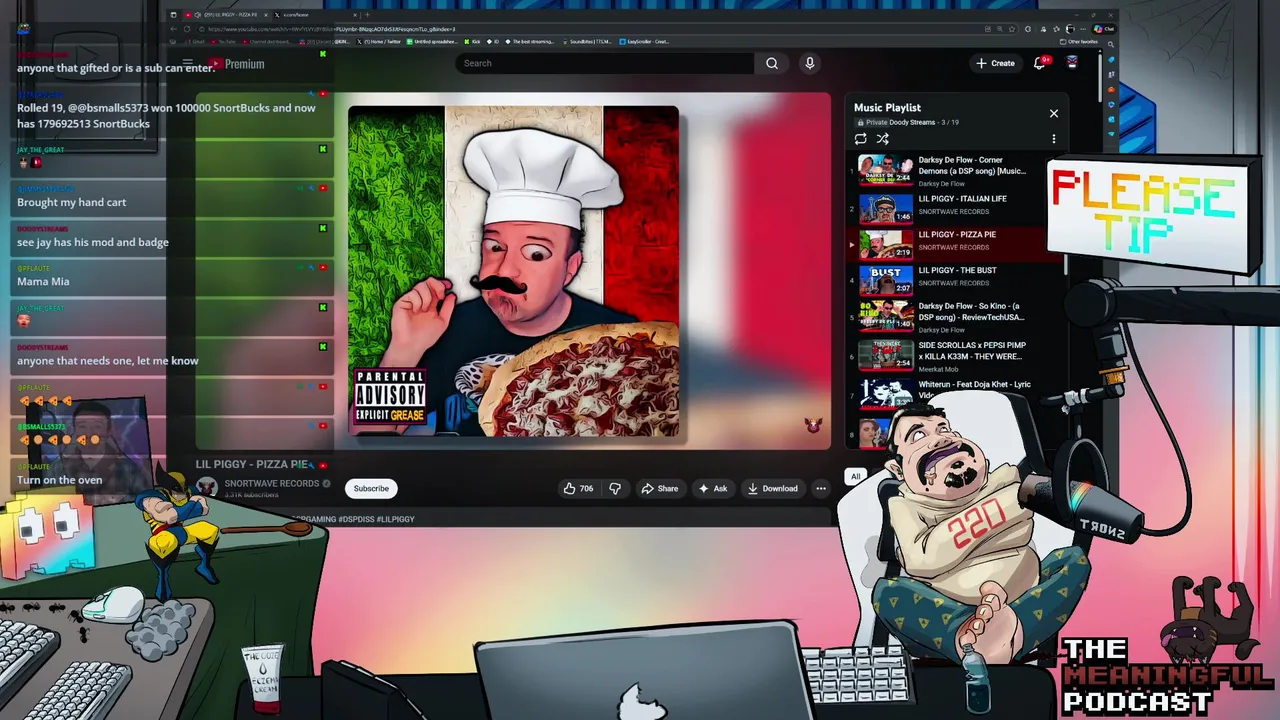This screenshot has height=720, width=1280.
Task: Dislike the video with thumbs down
Action: tap(615, 488)
